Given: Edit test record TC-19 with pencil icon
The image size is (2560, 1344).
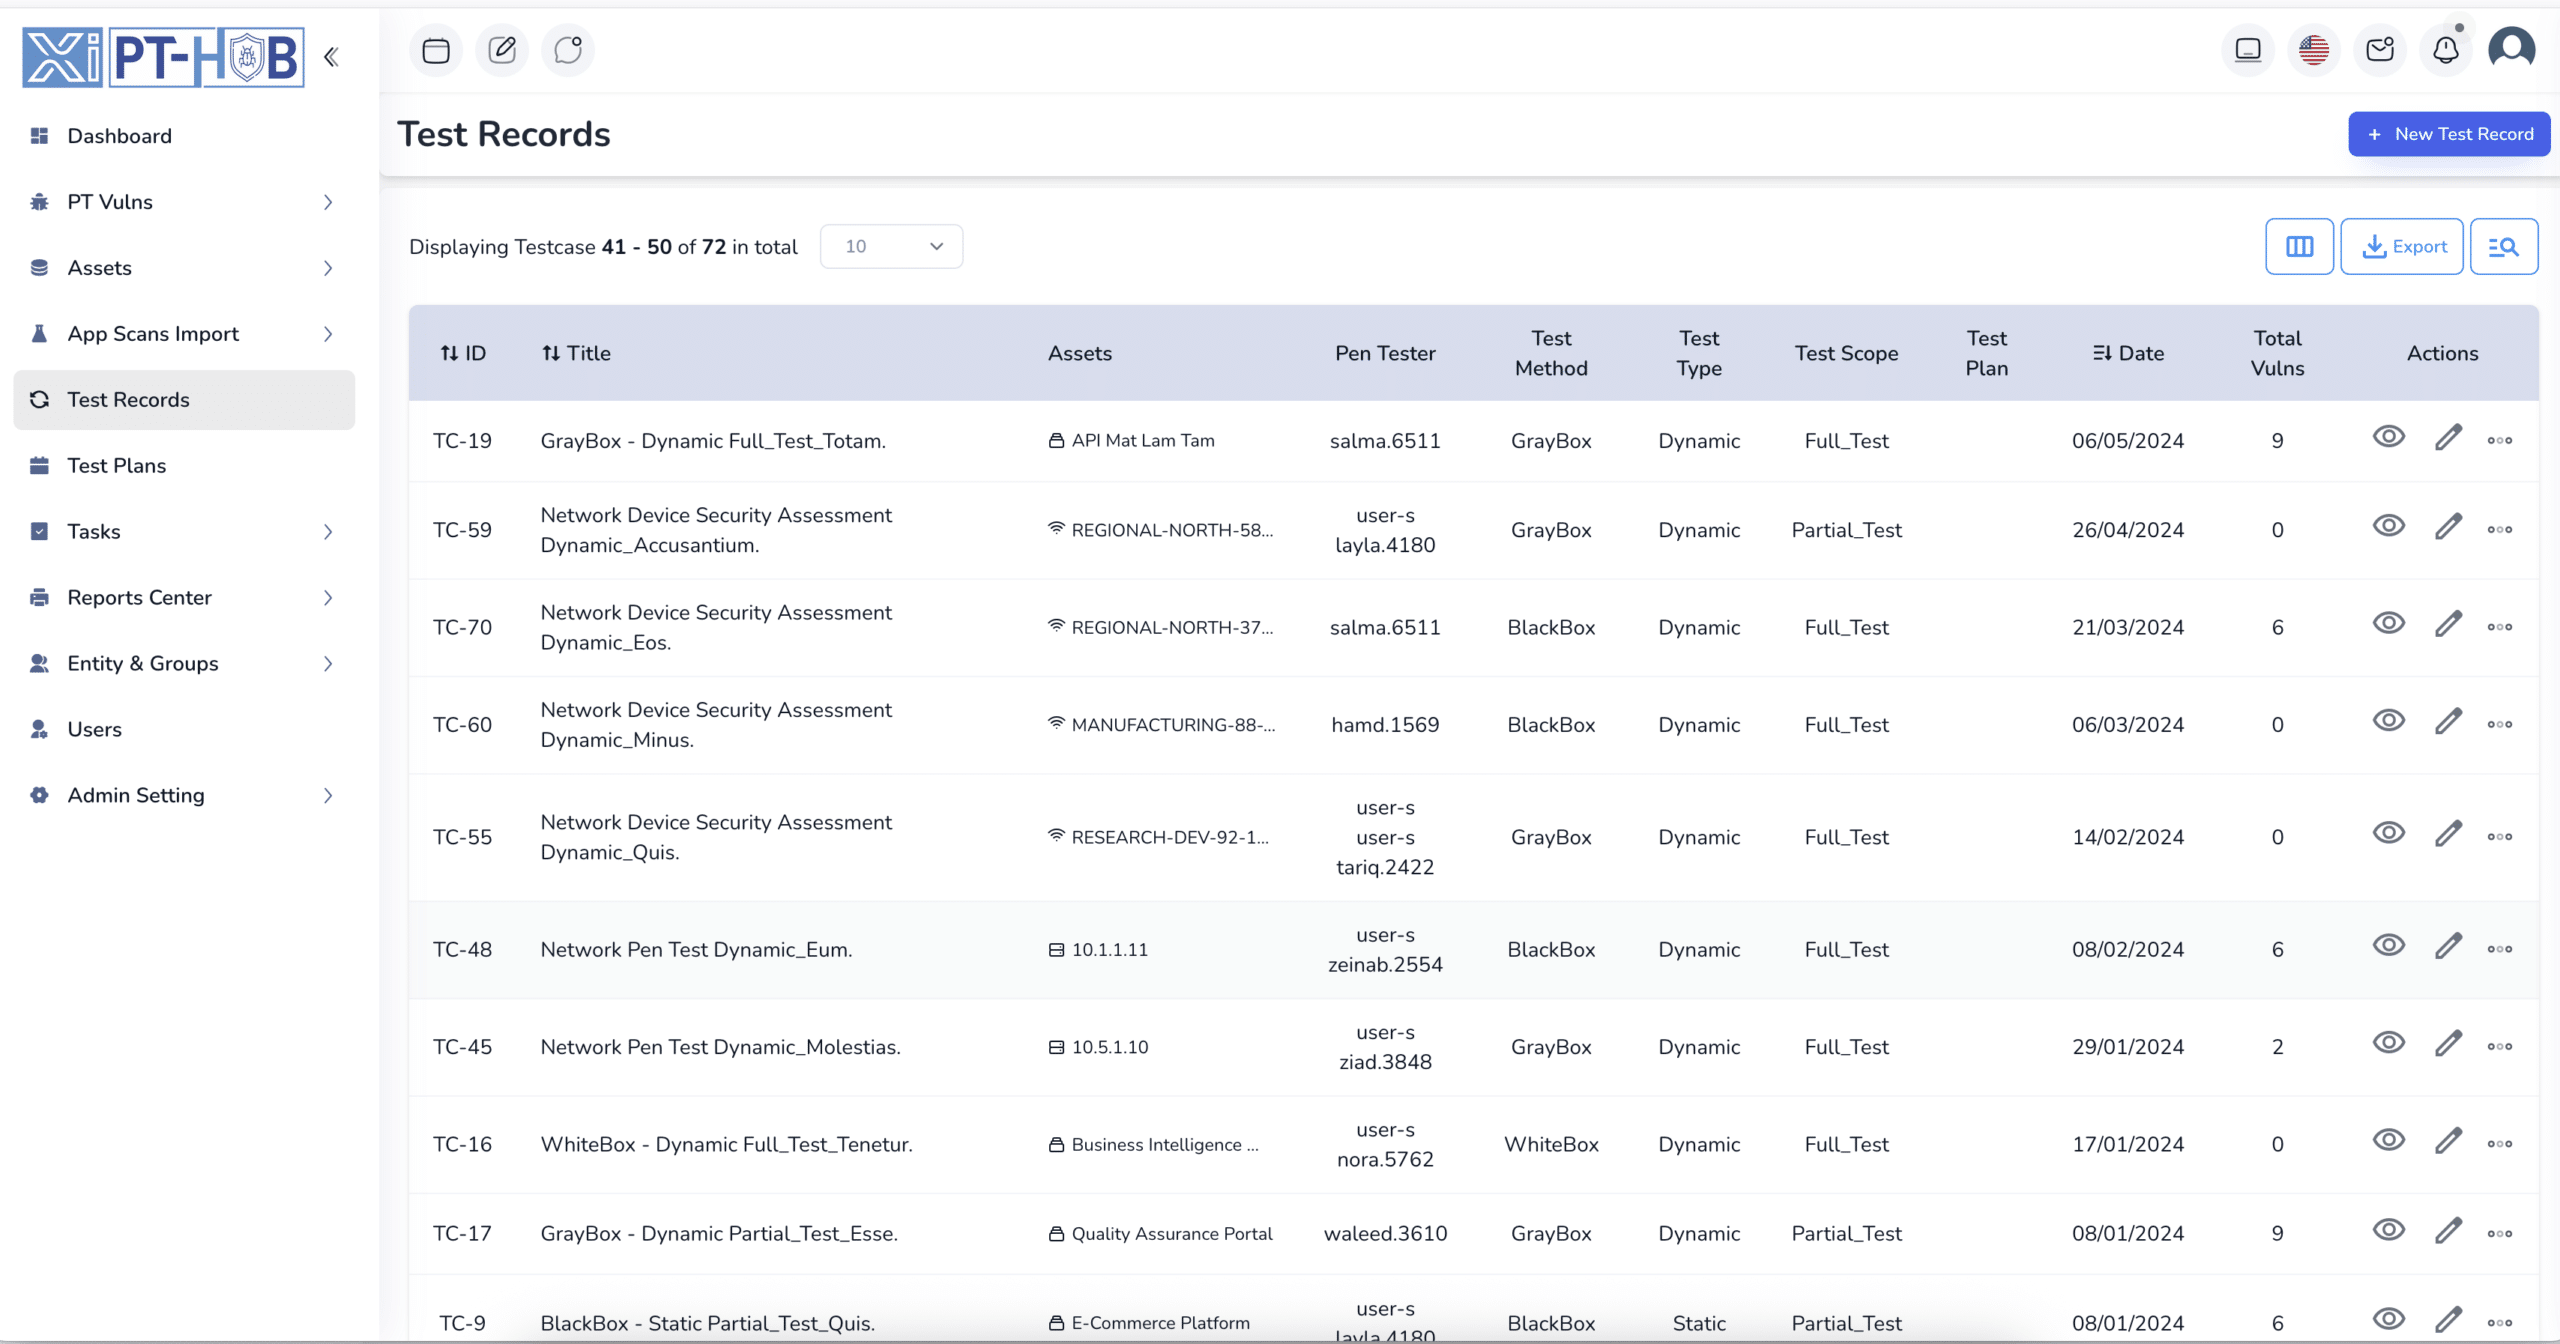Looking at the screenshot, I should (x=2448, y=438).
